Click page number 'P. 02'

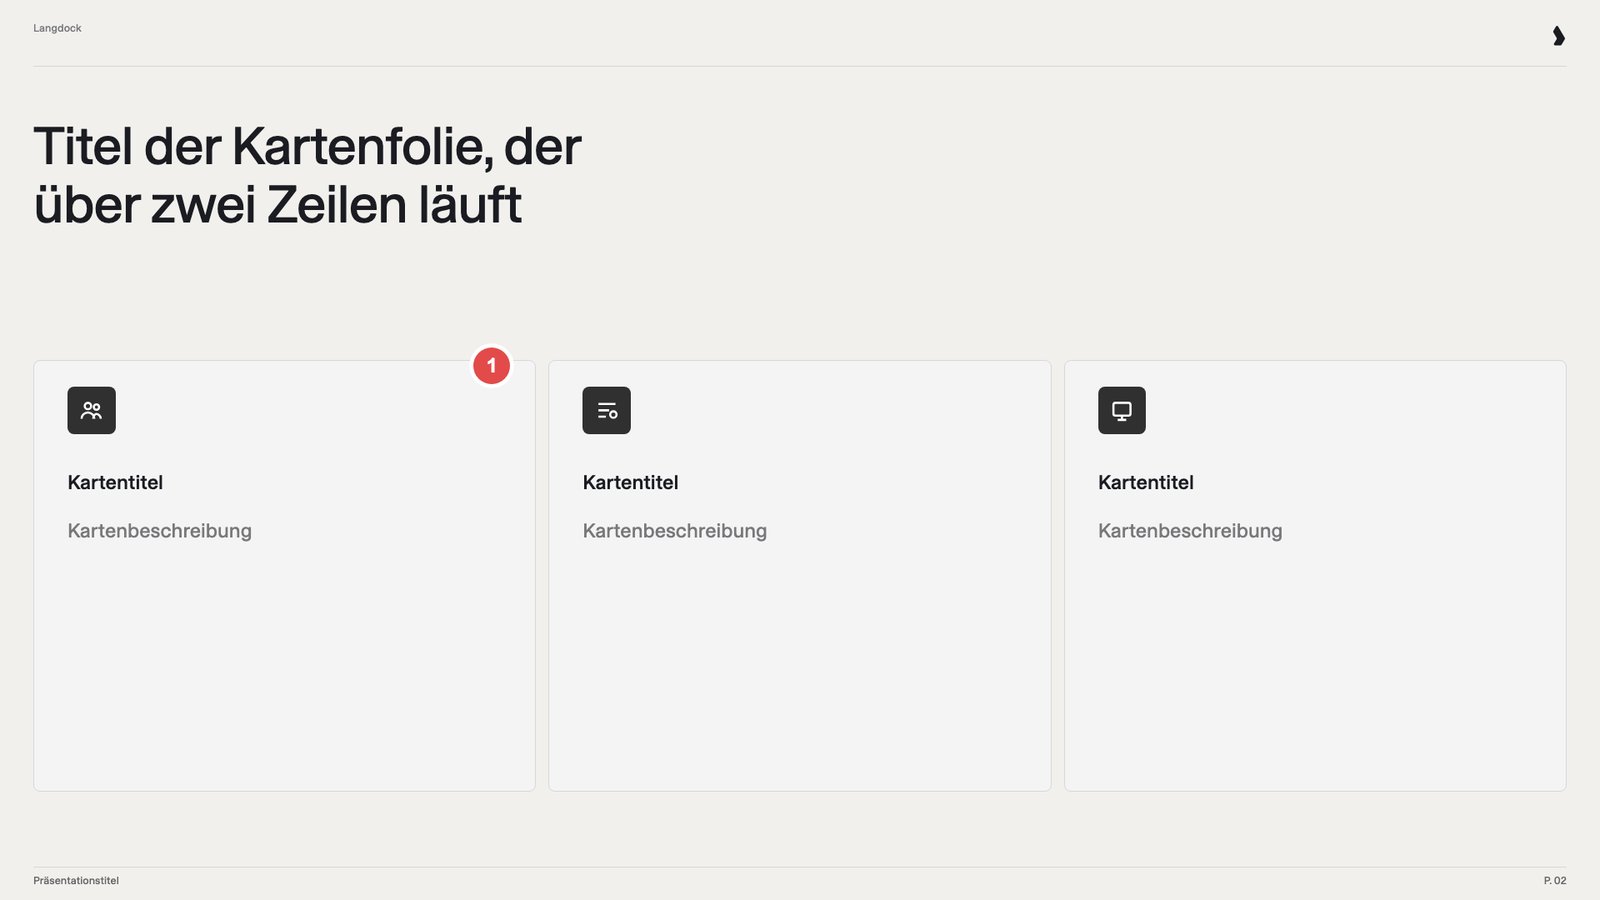[1555, 881]
